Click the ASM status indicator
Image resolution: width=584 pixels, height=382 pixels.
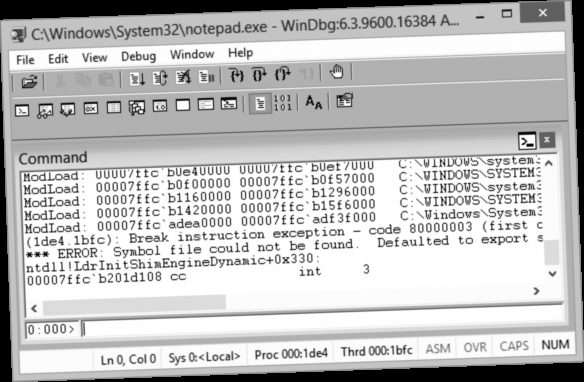438,348
